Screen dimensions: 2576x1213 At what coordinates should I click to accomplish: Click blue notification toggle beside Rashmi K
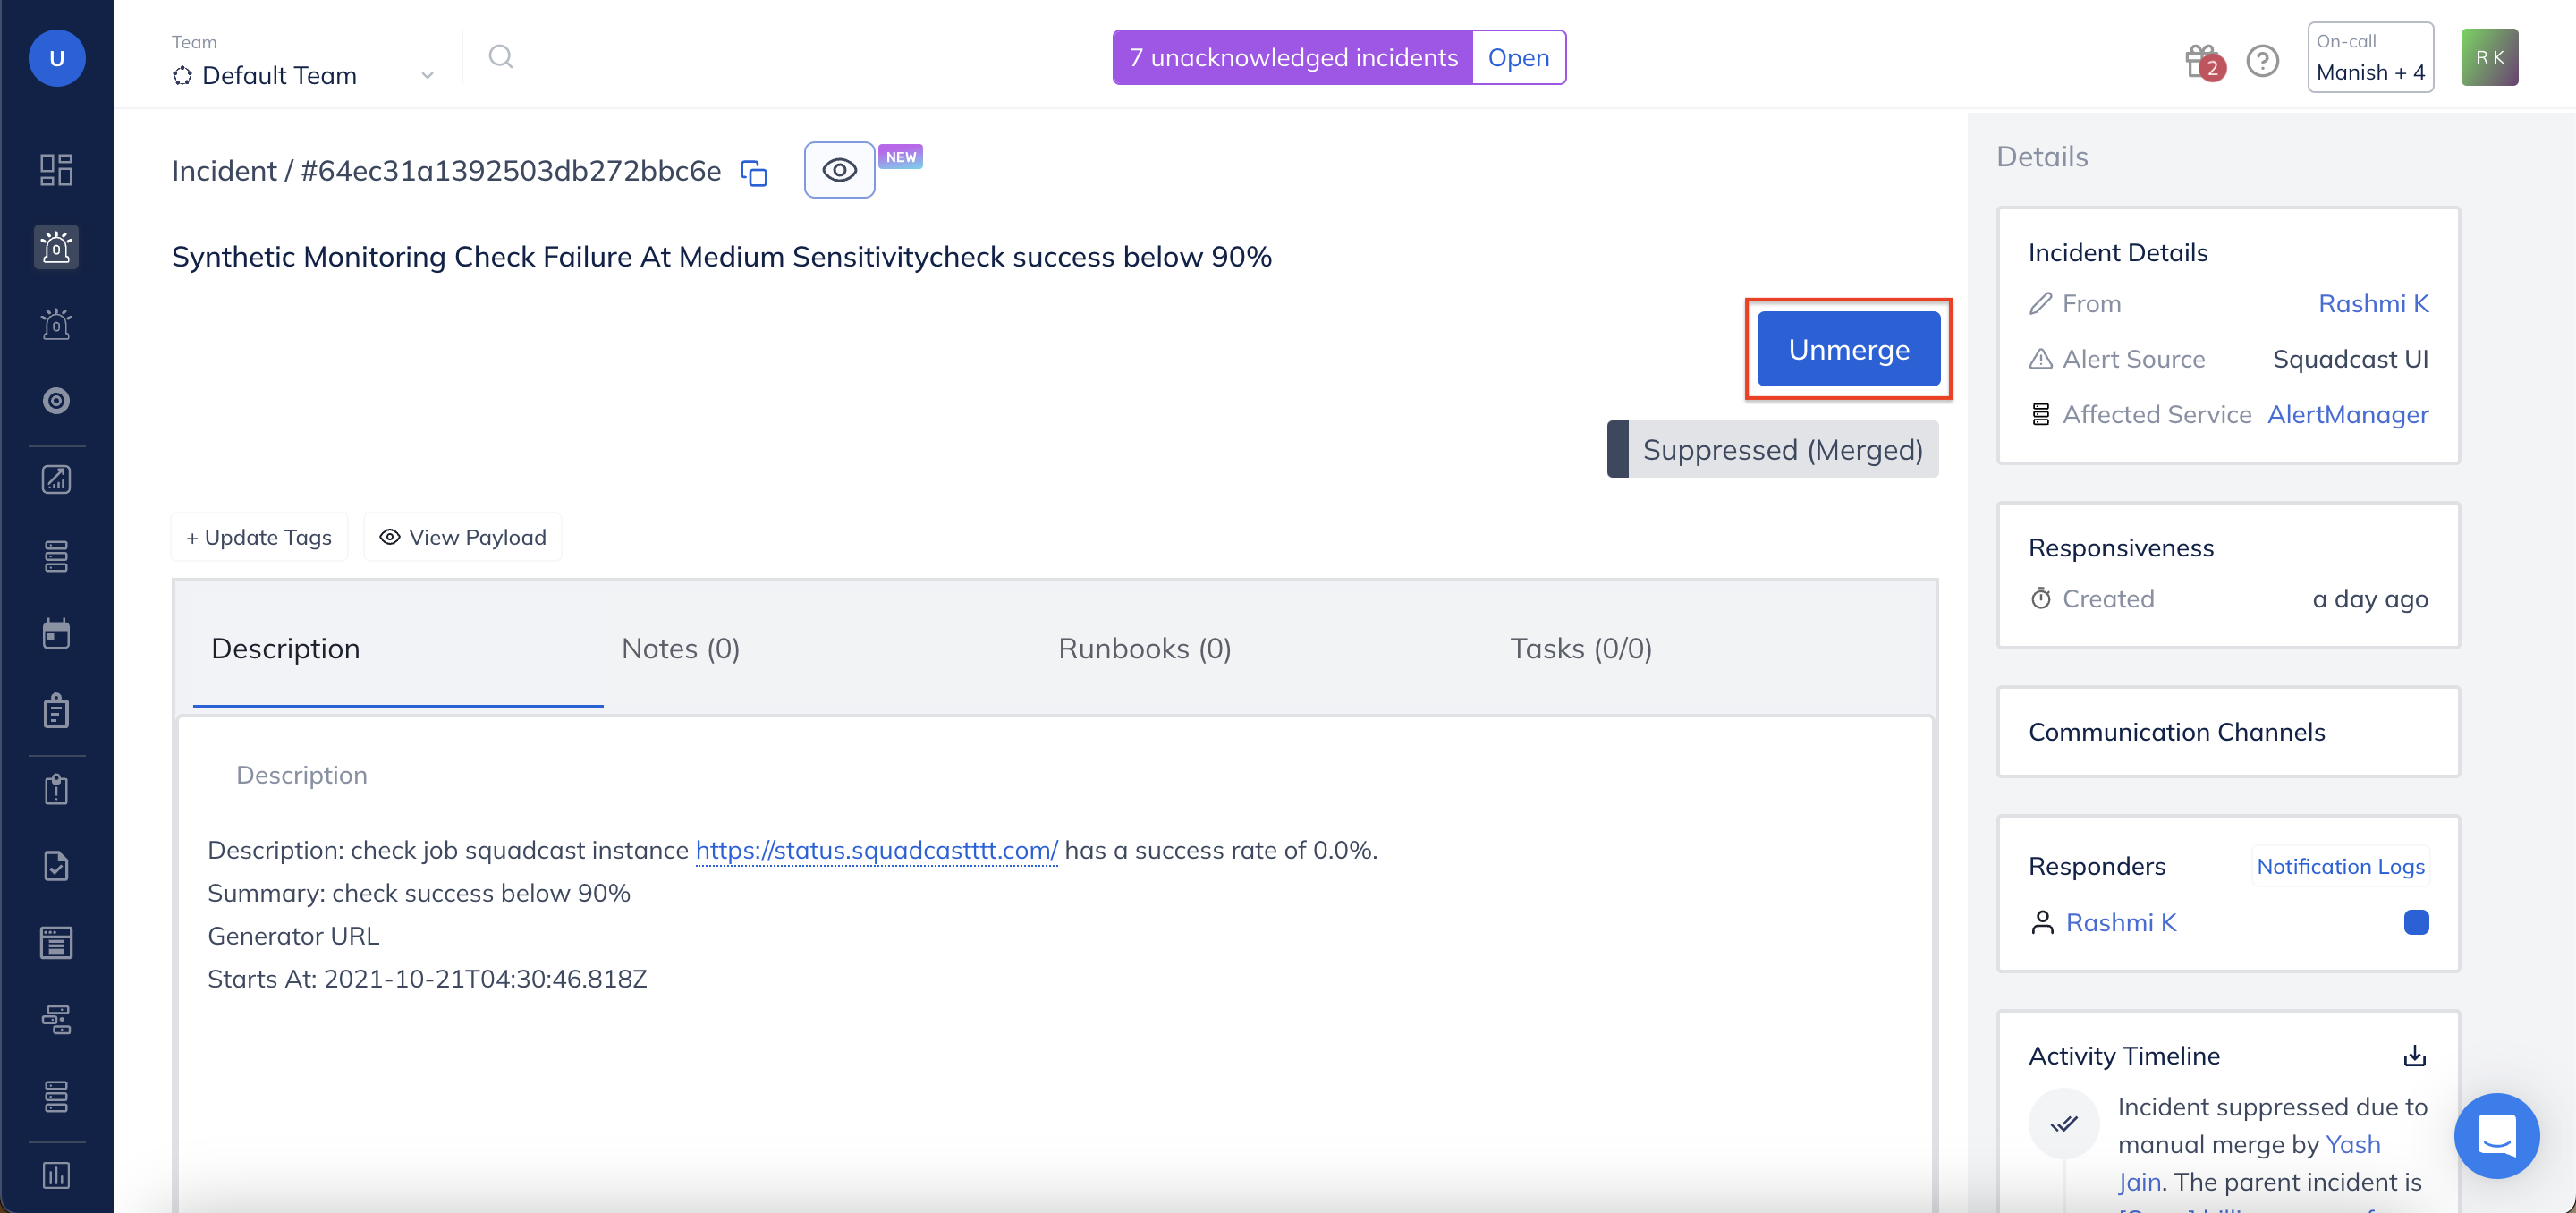[2416, 923]
